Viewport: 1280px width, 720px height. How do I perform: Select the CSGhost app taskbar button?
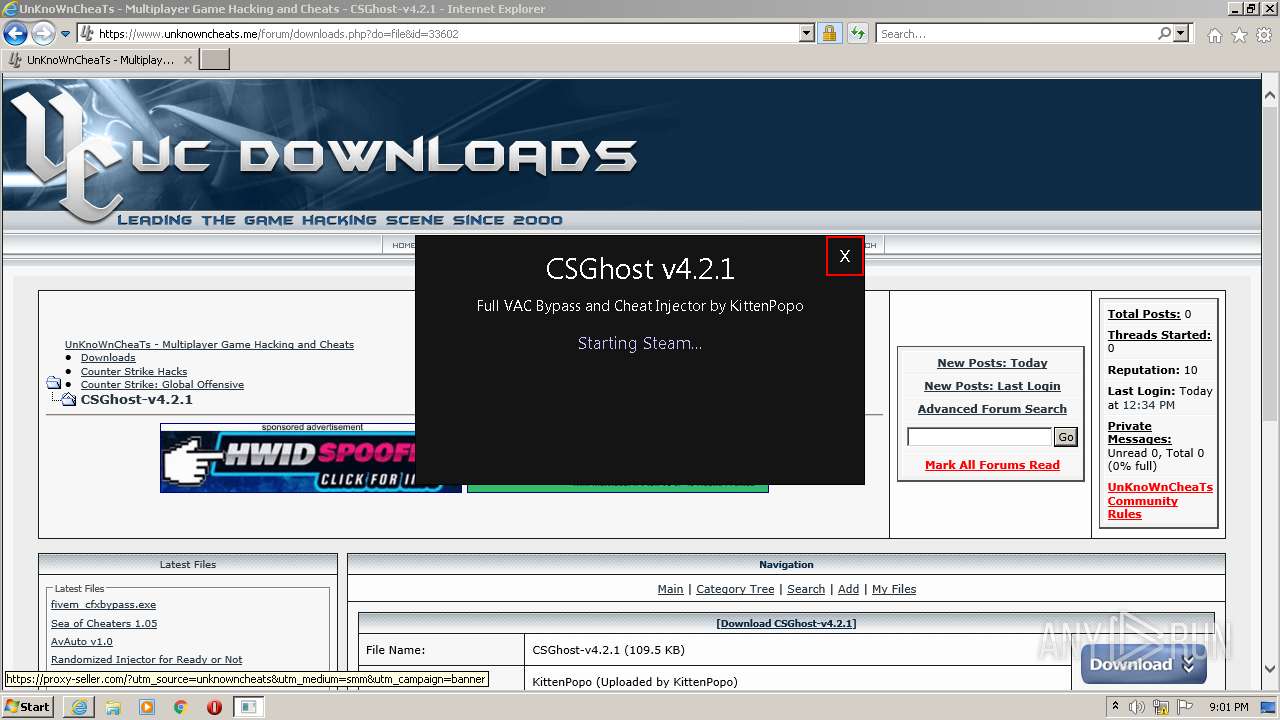[x=249, y=707]
